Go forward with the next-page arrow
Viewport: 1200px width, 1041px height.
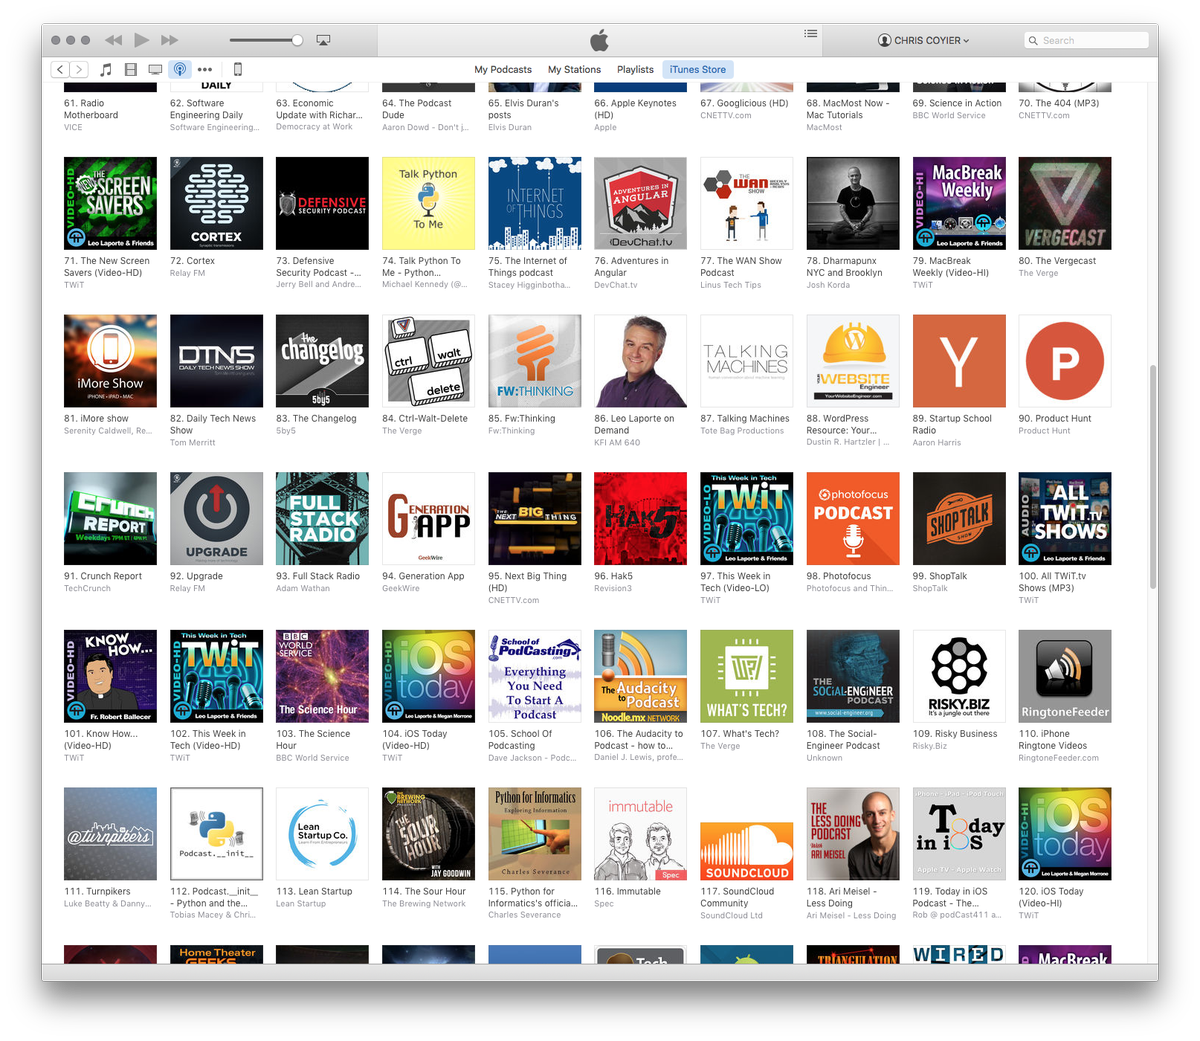pos(79,69)
